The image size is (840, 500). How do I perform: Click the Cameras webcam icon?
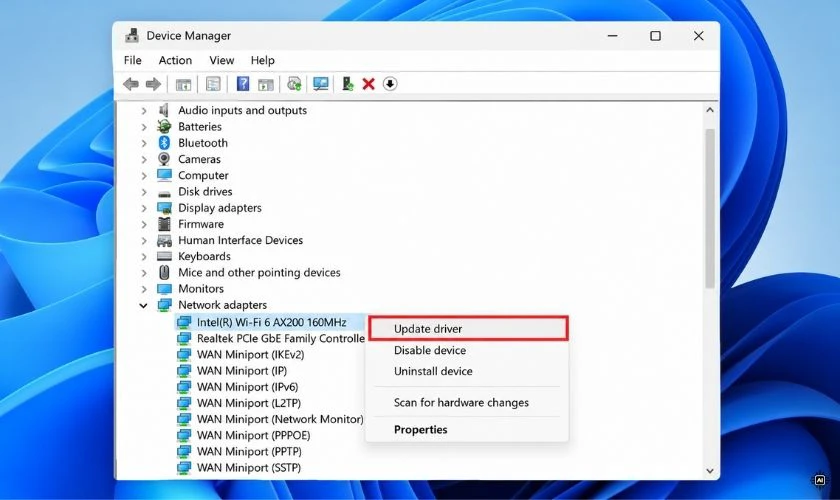click(164, 159)
